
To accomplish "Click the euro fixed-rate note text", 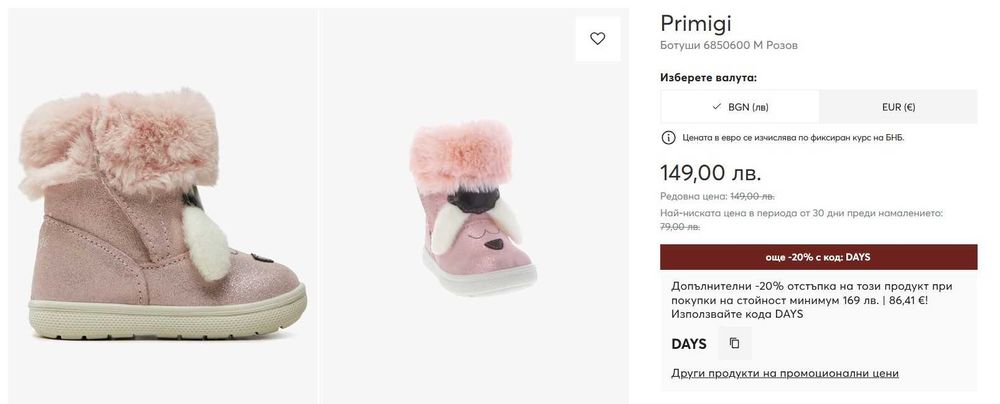I will (x=792, y=137).
